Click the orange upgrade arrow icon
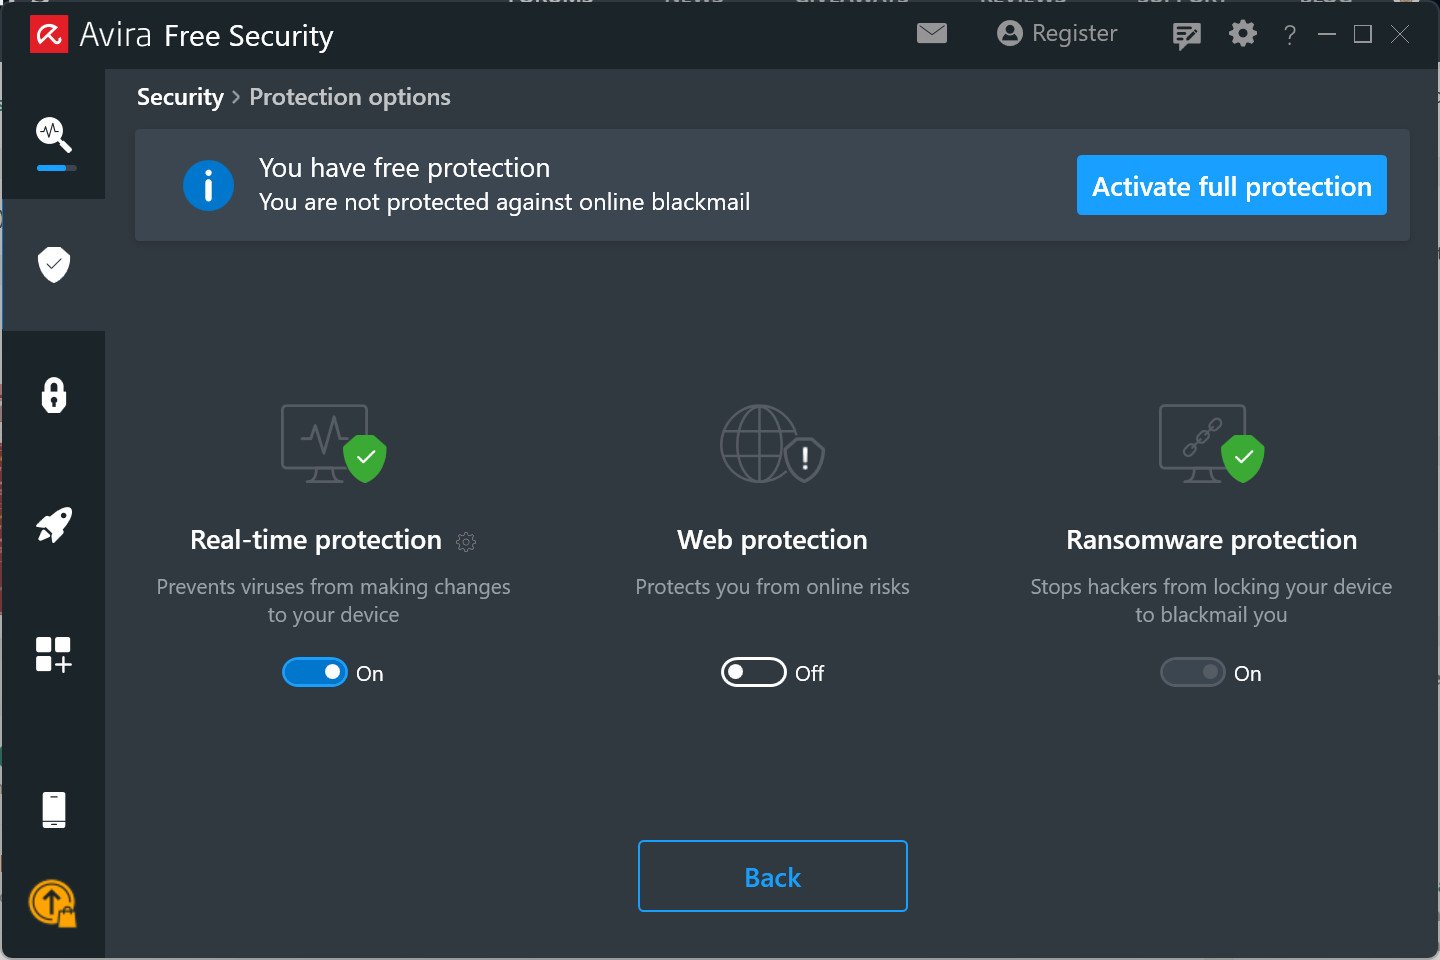This screenshot has height=960, width=1440. (x=52, y=902)
